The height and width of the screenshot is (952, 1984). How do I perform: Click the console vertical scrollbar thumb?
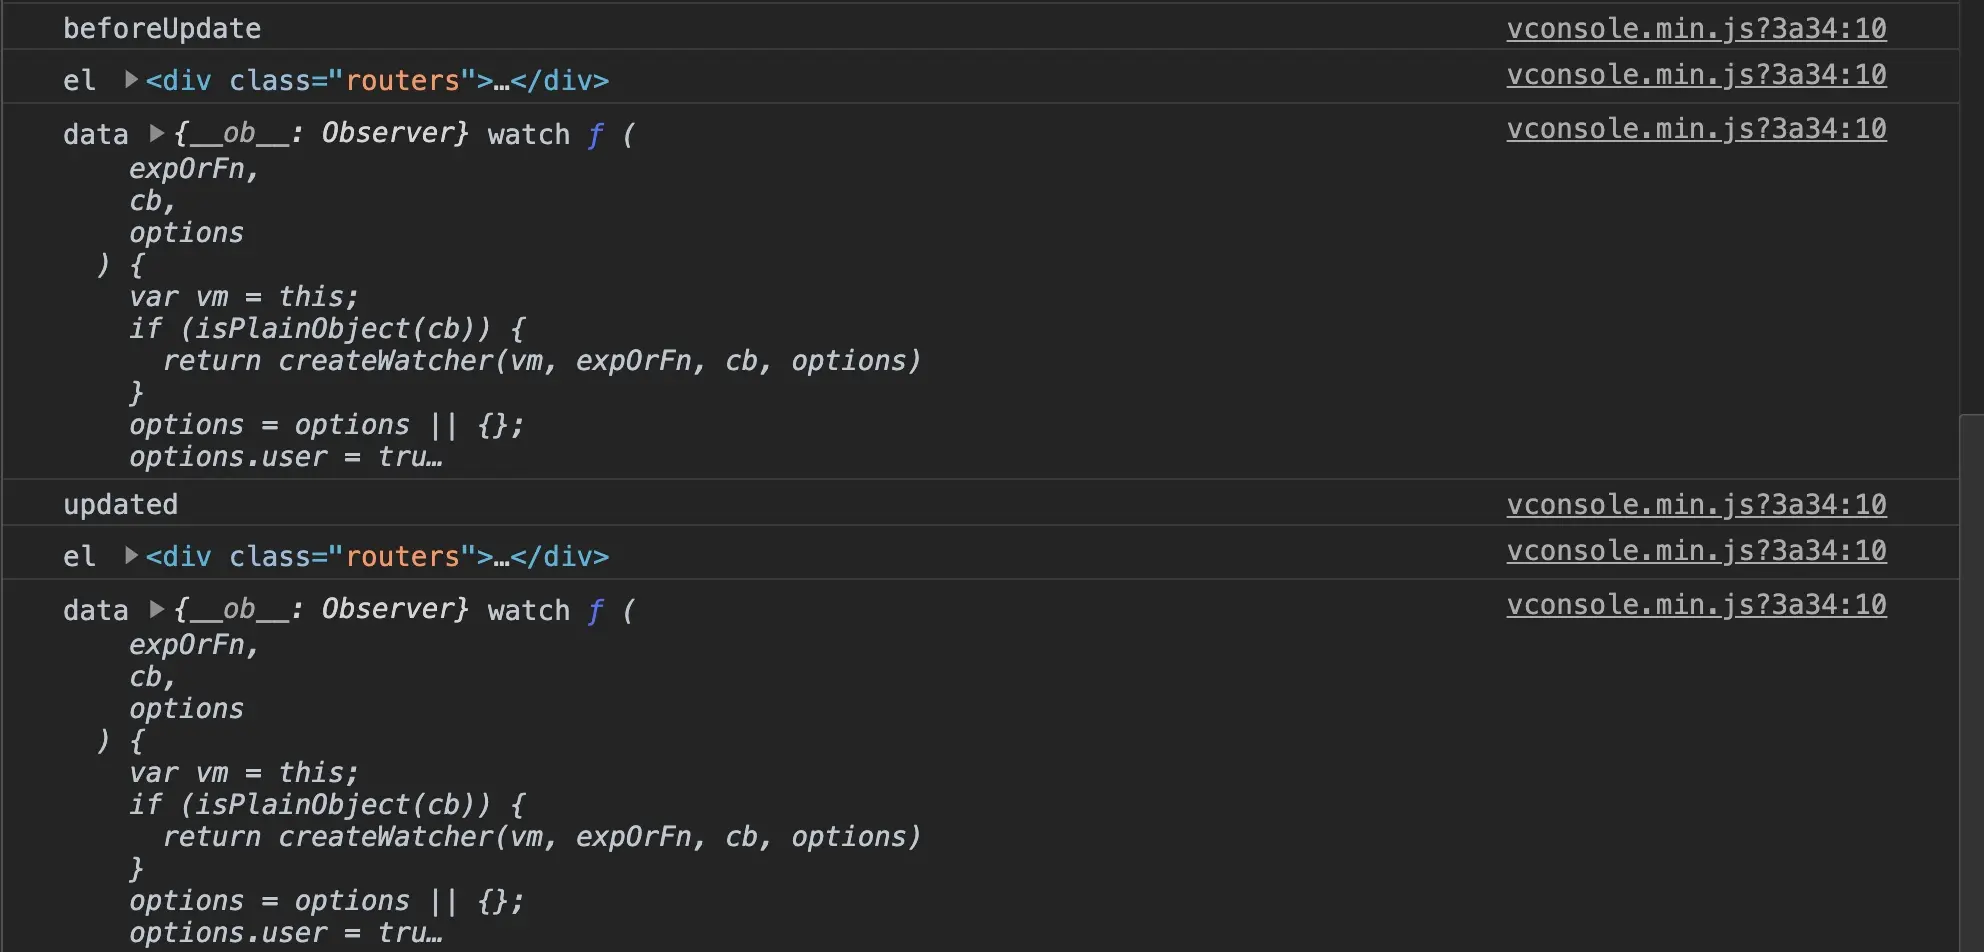click(x=1971, y=682)
